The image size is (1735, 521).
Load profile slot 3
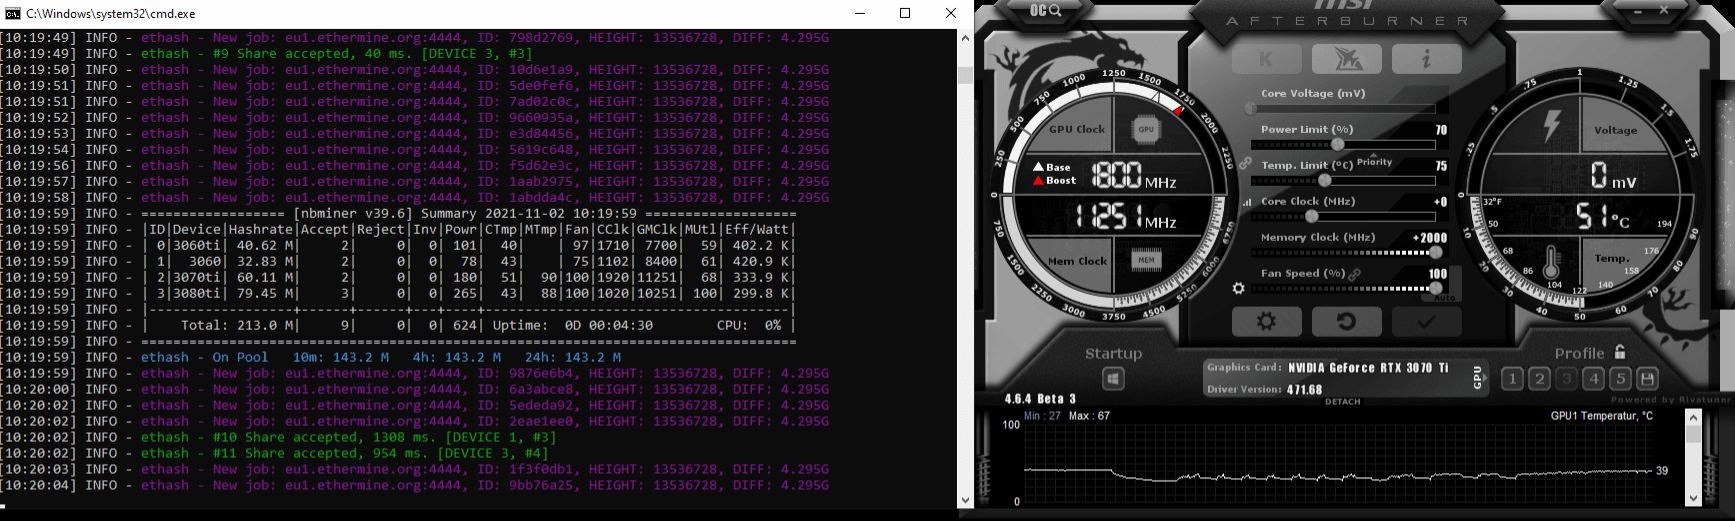(x=1567, y=379)
